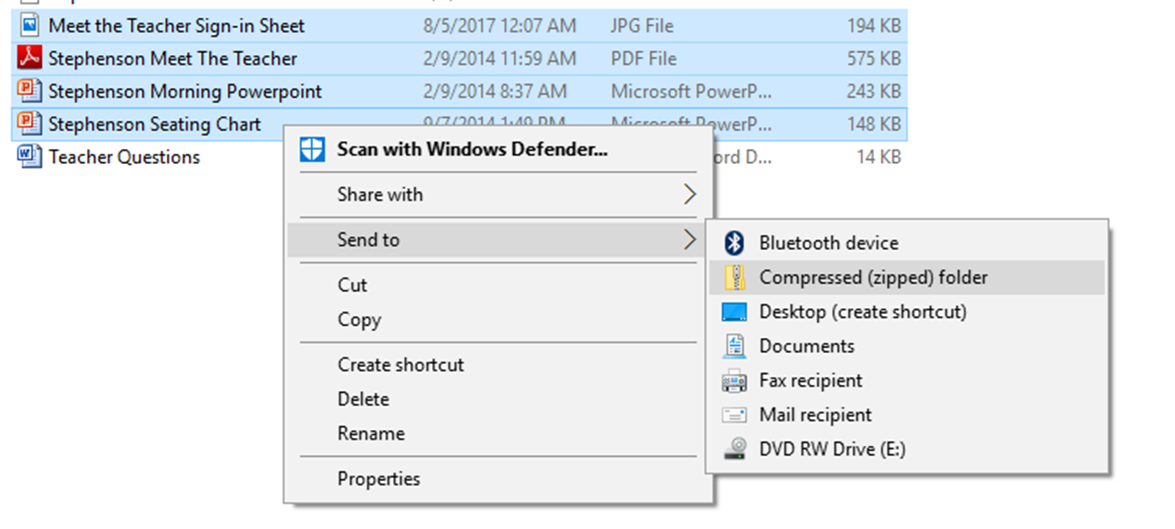Click the PDF icon of Stephenson Meet The Teacher
The width and height of the screenshot is (1175, 529).
(x=28, y=58)
